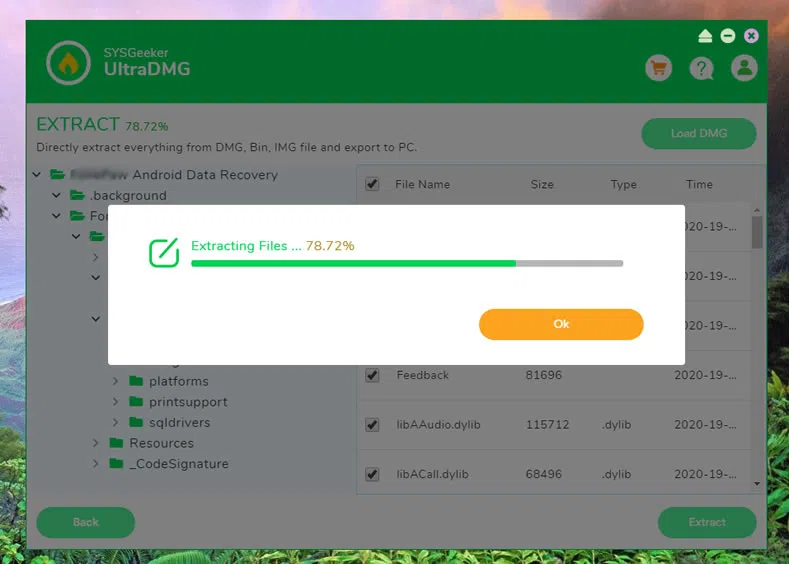Uncheck the libAAudio.dylib checkbox
The width and height of the screenshot is (789, 564).
coord(372,425)
